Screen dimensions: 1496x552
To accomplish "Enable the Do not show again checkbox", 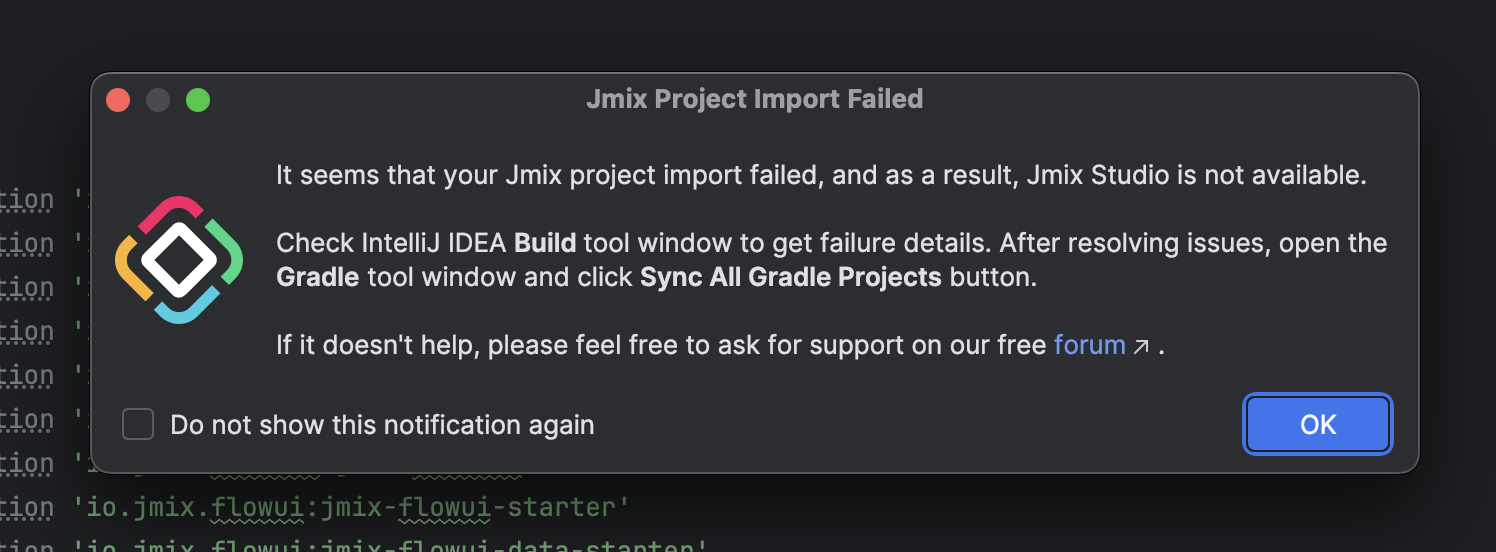I will pyautogui.click(x=138, y=424).
